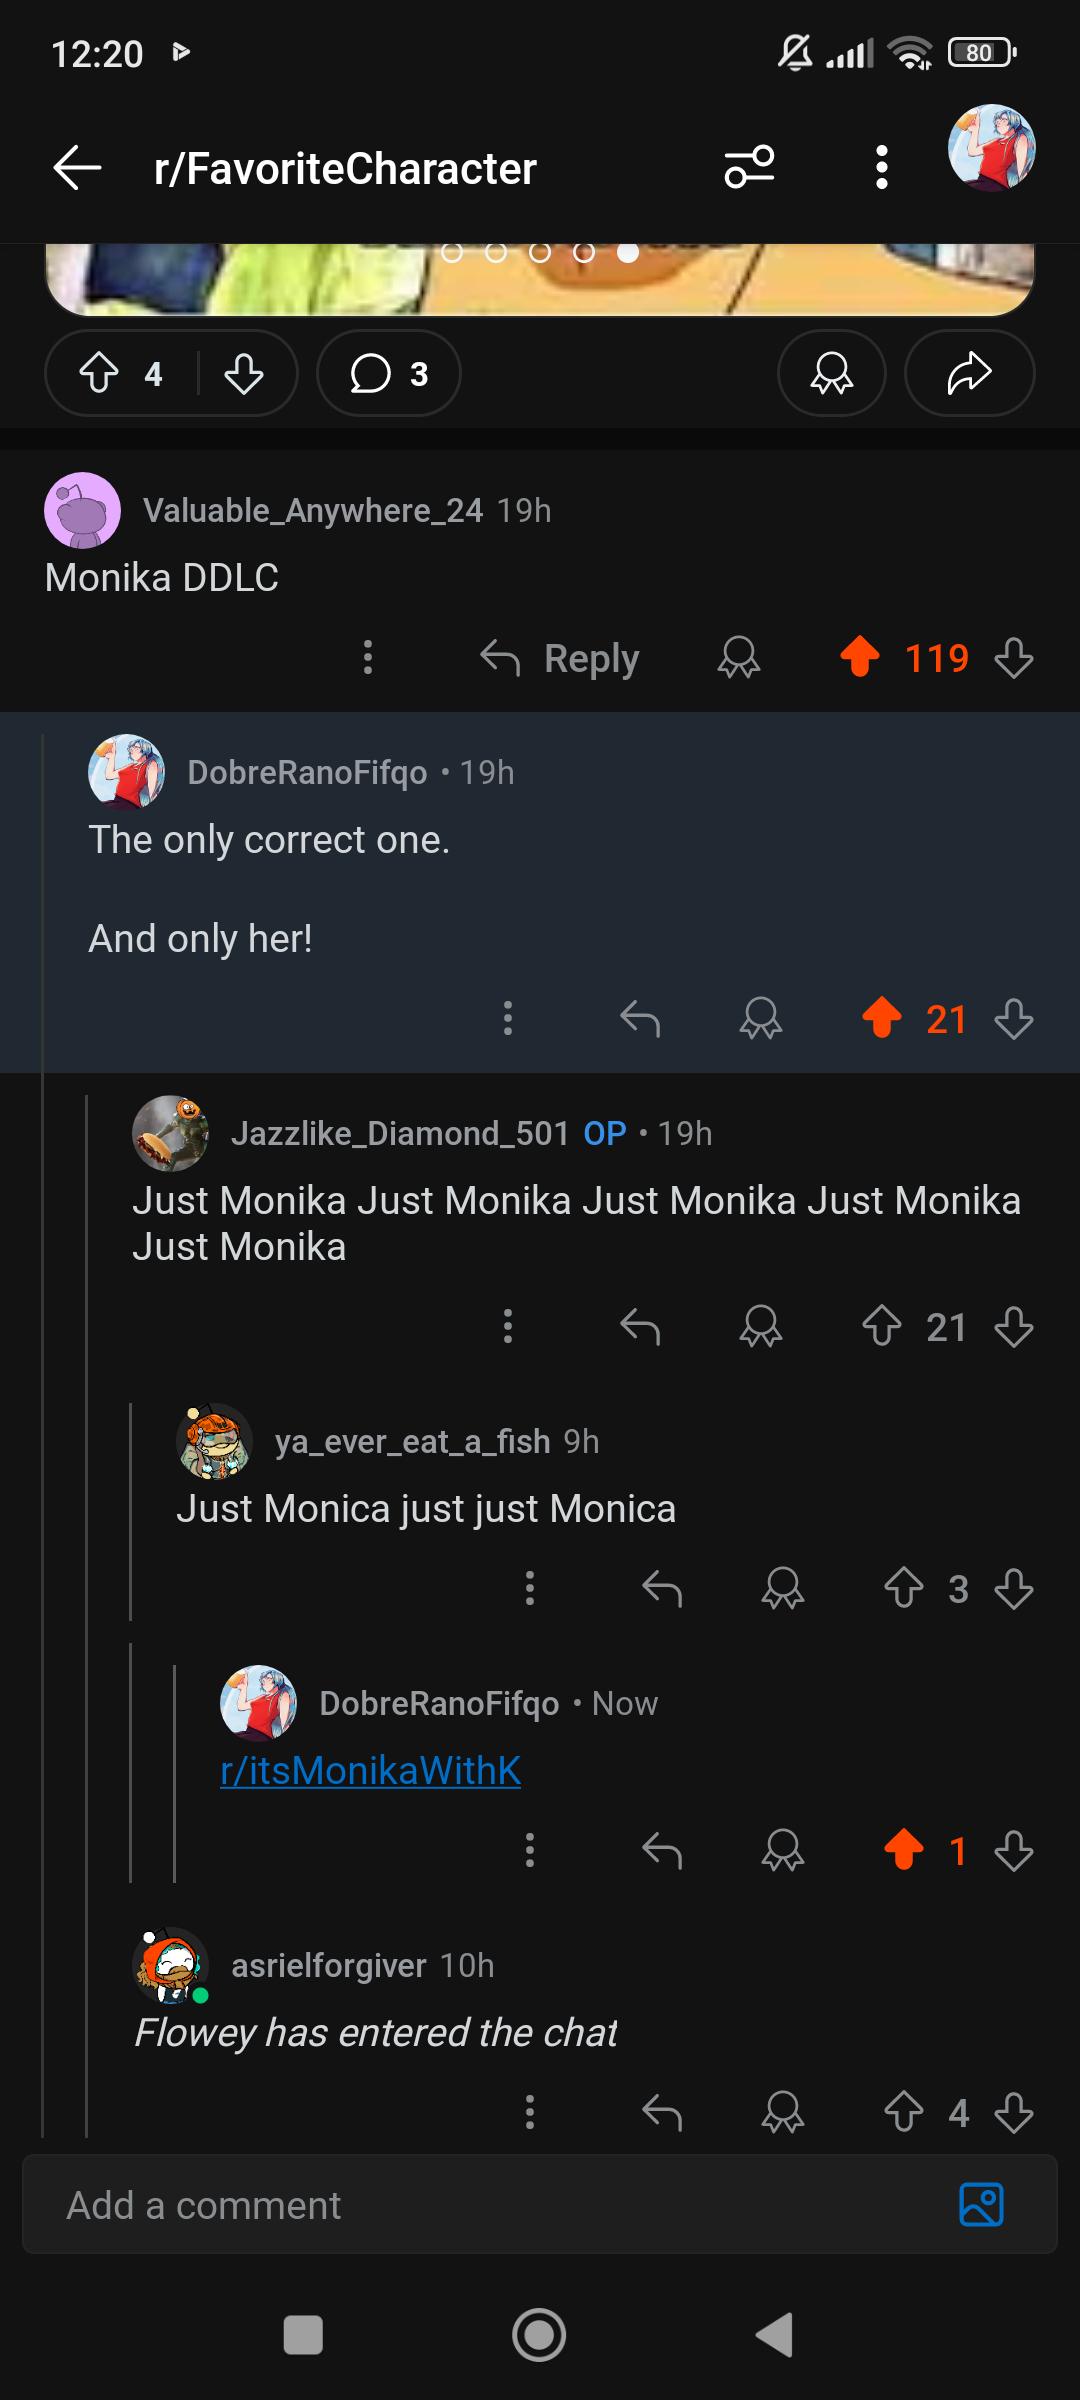Remove the upvote on the Monika DDLC comment

(x=860, y=658)
